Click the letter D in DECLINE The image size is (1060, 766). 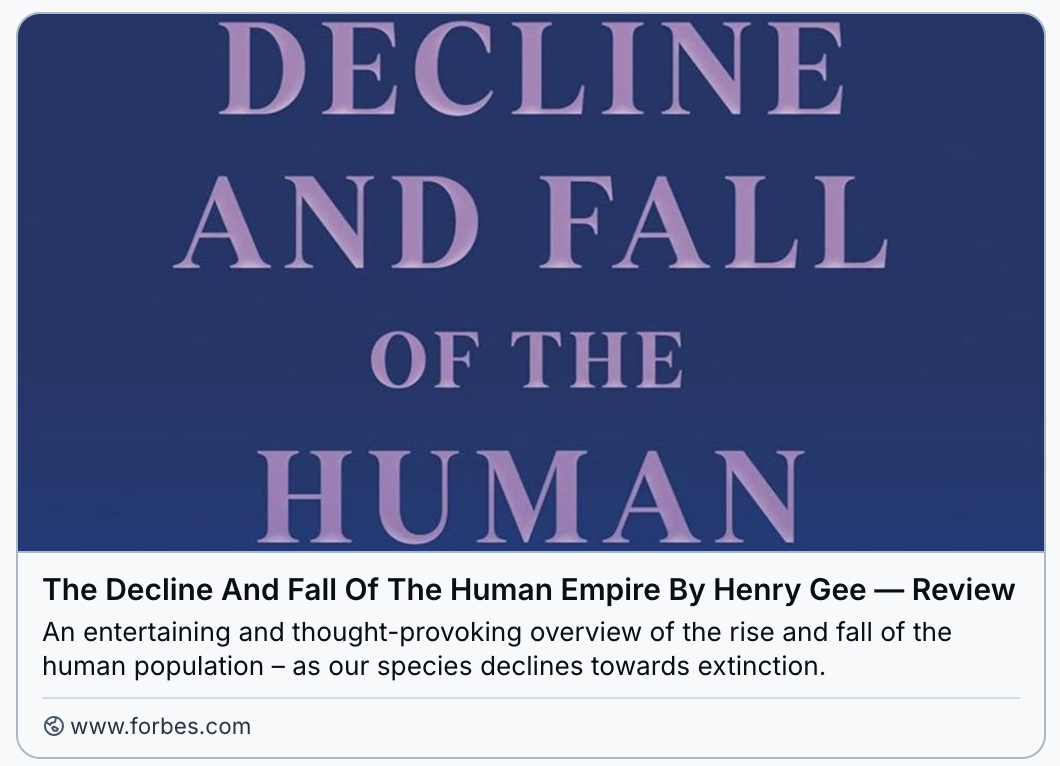coord(262,68)
